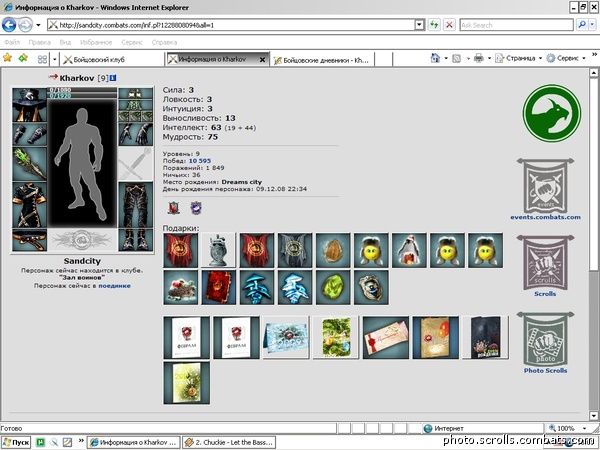Open Quick Tabs grid icon
This screenshot has height=450, width=600.
point(42,59)
